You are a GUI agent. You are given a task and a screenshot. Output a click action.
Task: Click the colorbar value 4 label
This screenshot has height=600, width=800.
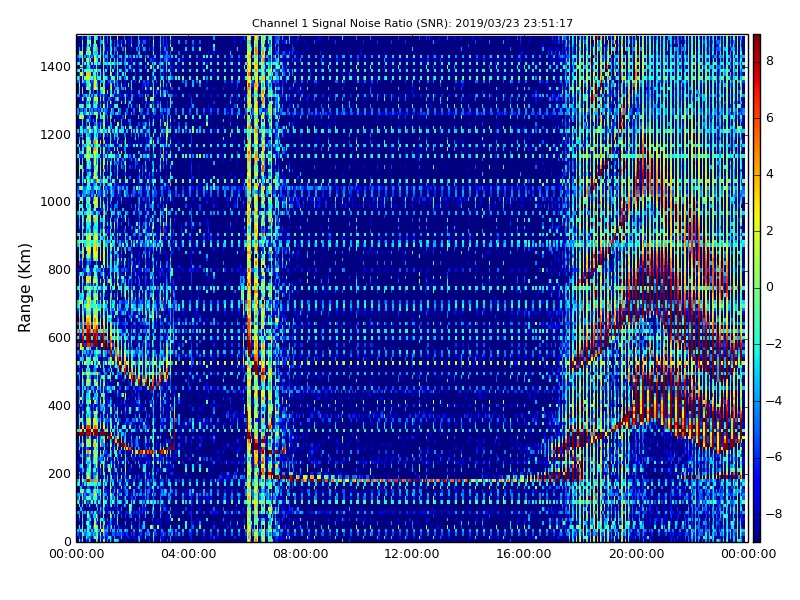coord(770,174)
